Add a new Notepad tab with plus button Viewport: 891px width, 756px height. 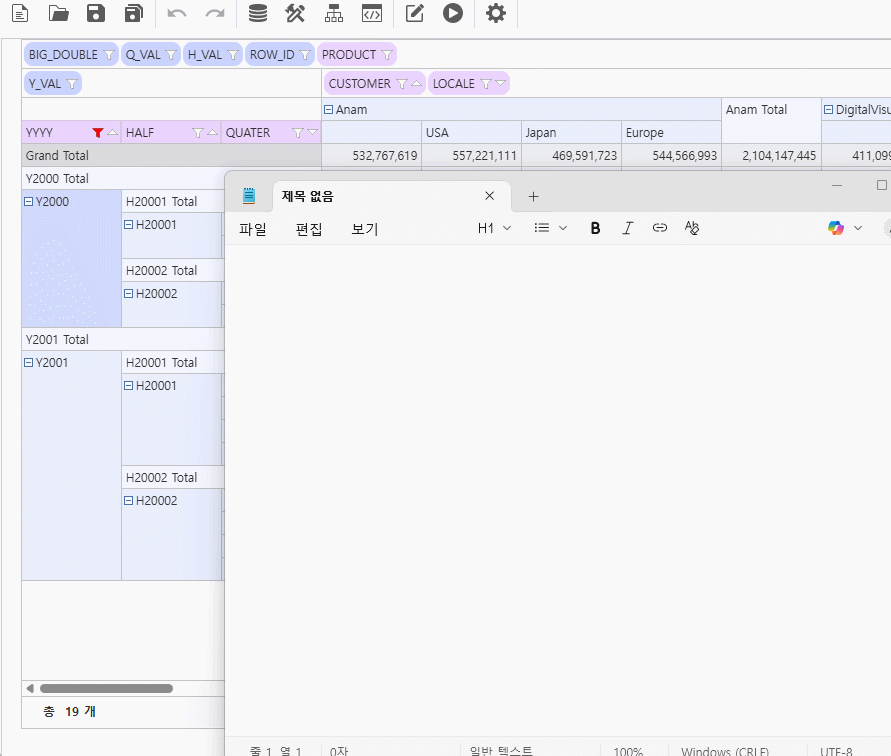(533, 197)
